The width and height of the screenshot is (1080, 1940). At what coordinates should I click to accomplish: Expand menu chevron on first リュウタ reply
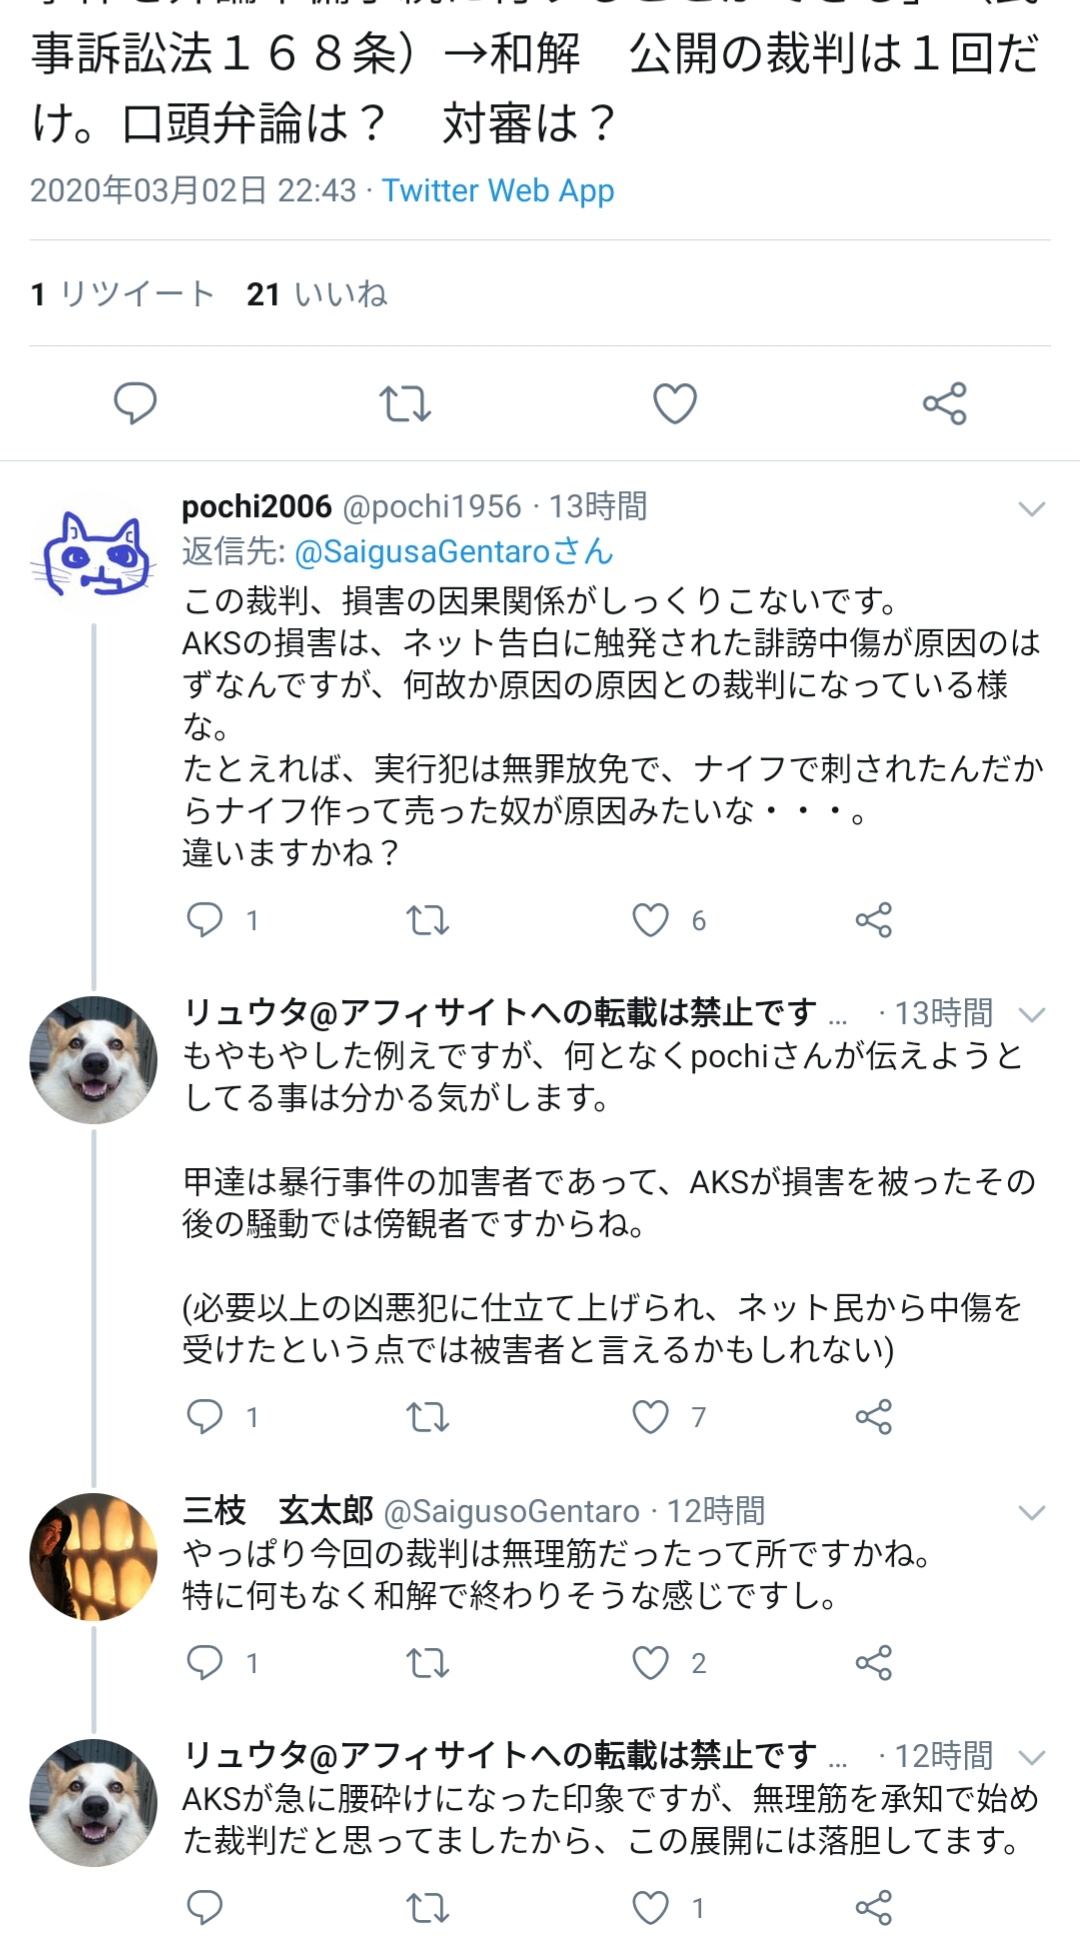(1031, 1014)
